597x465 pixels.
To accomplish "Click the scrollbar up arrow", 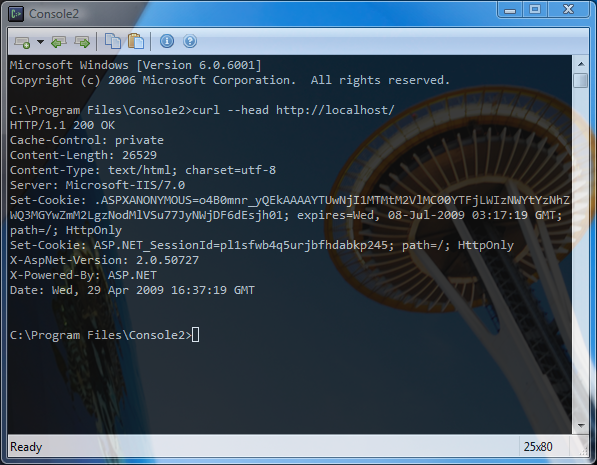I will (581, 64).
